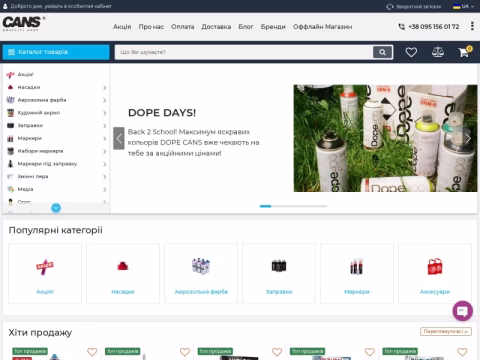
Task: Expand Набори маркерів submenu arrow
Action: pyautogui.click(x=104, y=151)
